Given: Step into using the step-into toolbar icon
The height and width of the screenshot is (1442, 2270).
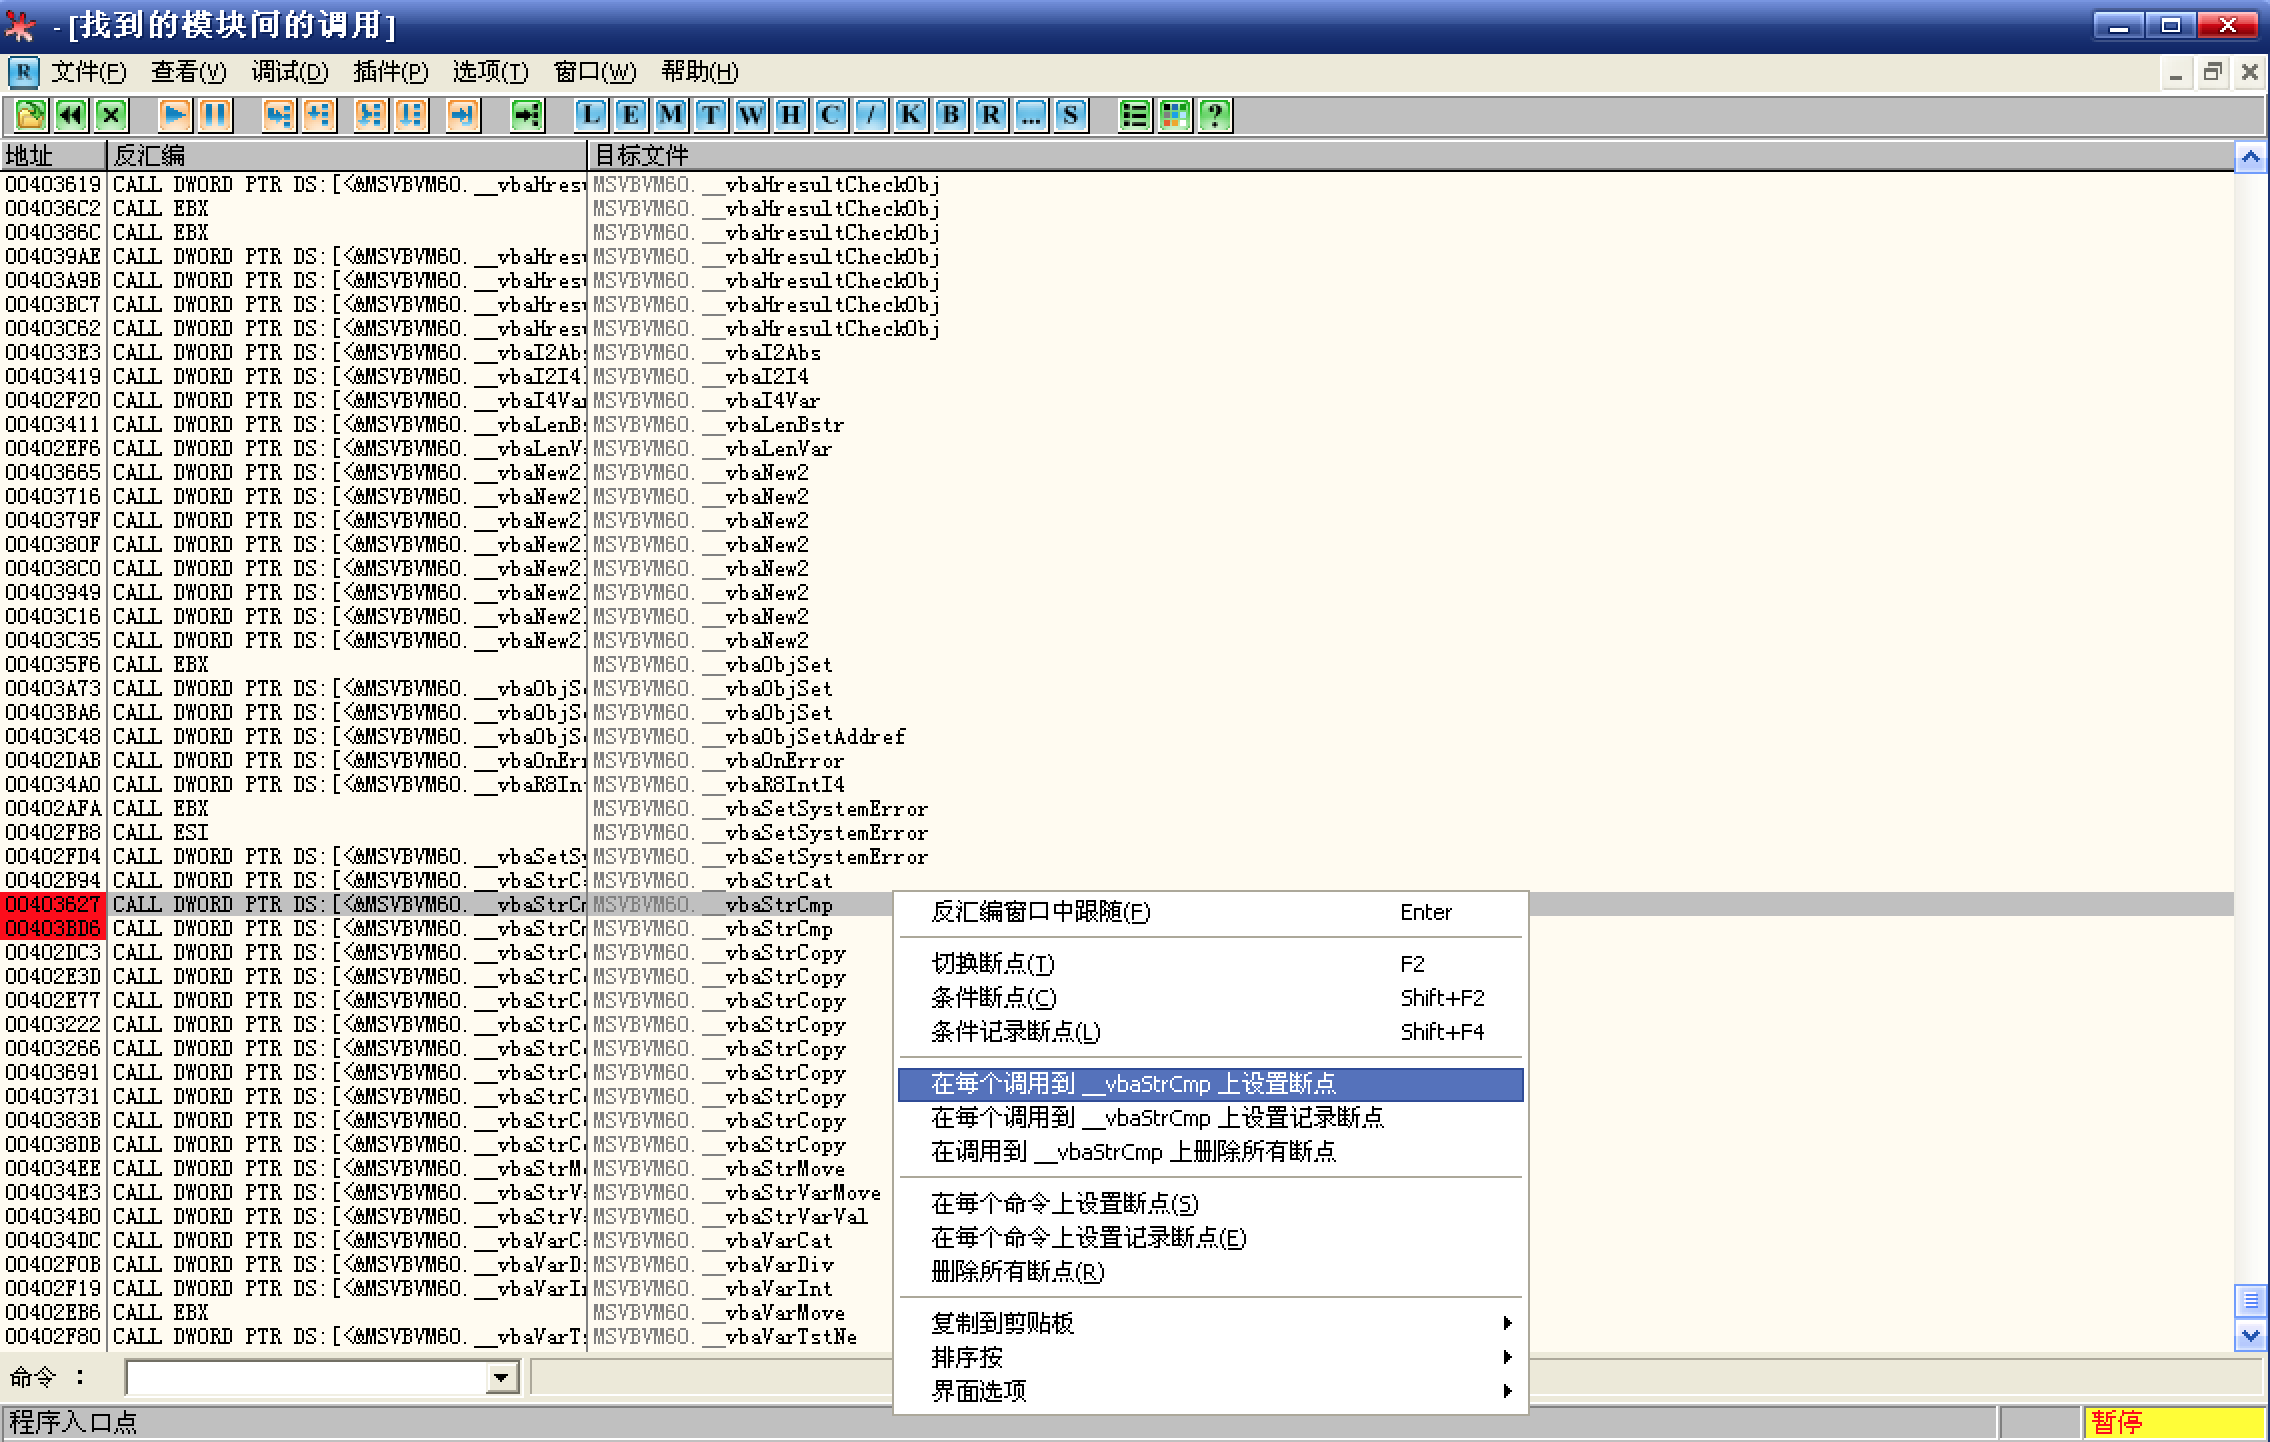Looking at the screenshot, I should 279,115.
